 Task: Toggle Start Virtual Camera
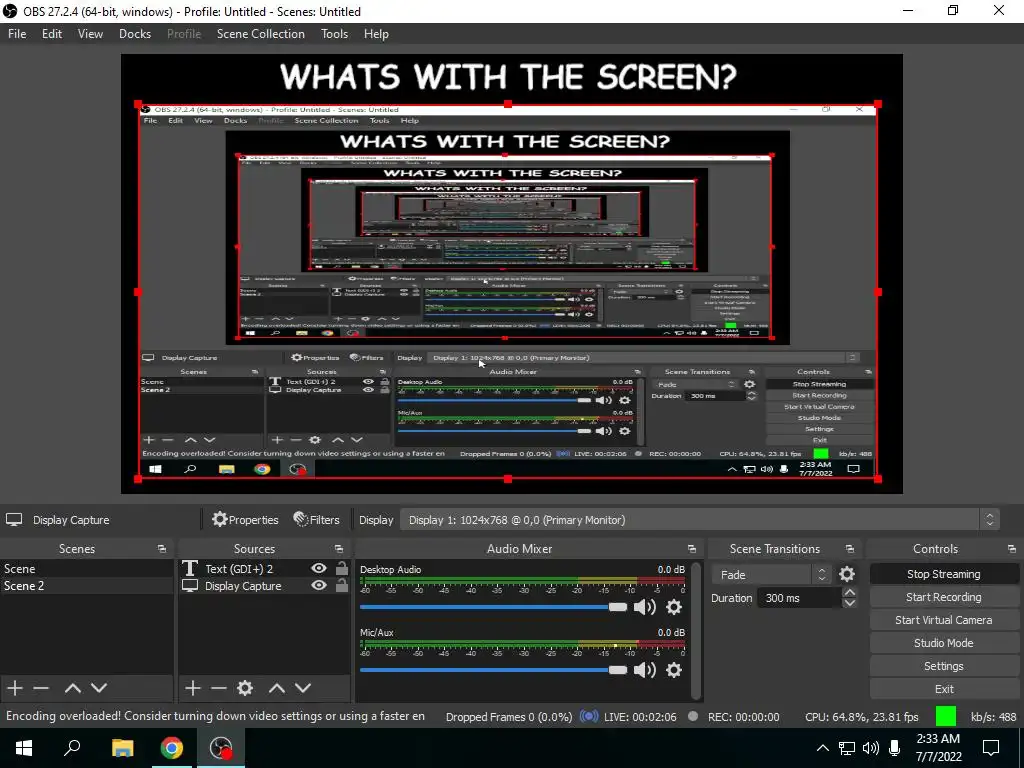(x=944, y=620)
